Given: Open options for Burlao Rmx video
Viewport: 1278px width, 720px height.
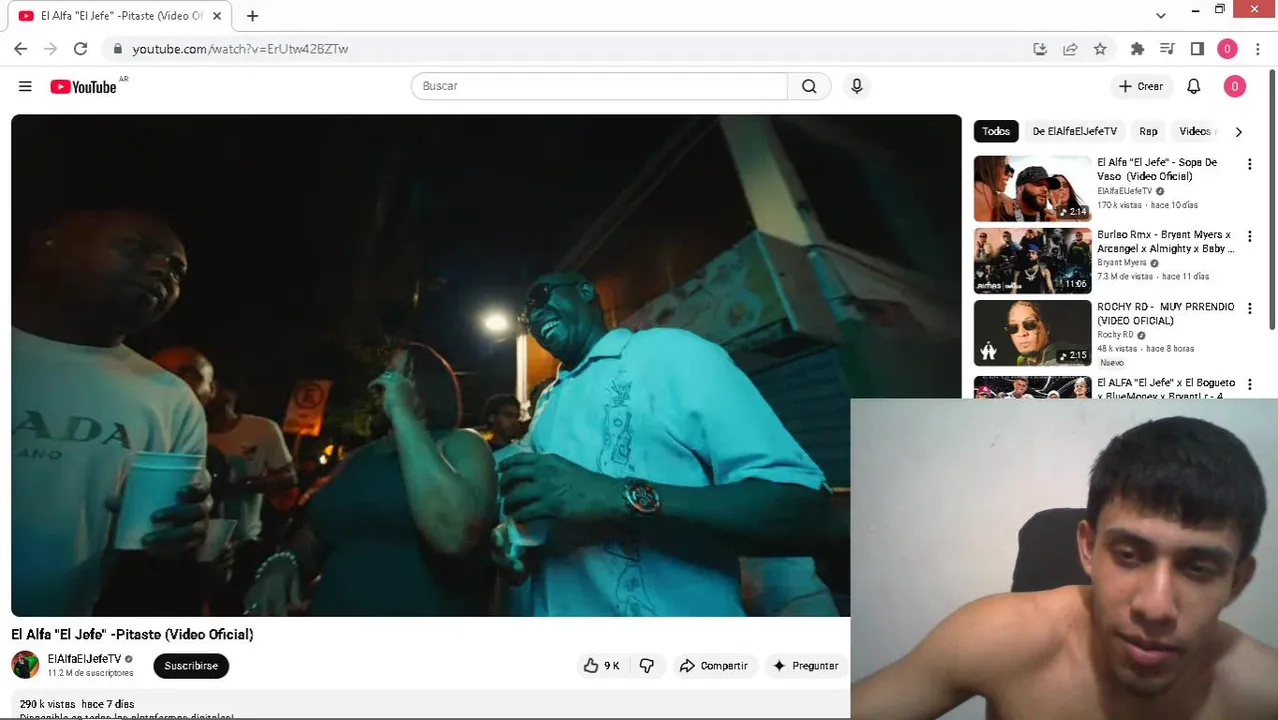Looking at the screenshot, I should (1249, 237).
